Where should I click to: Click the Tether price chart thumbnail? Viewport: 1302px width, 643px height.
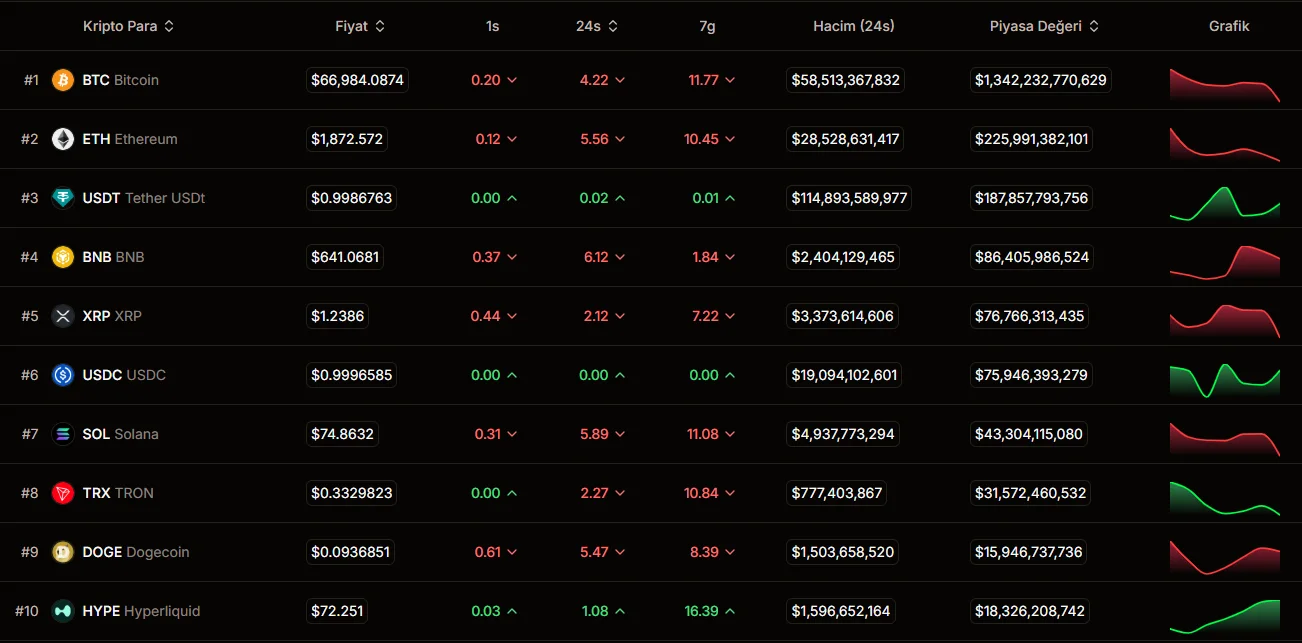point(1225,203)
